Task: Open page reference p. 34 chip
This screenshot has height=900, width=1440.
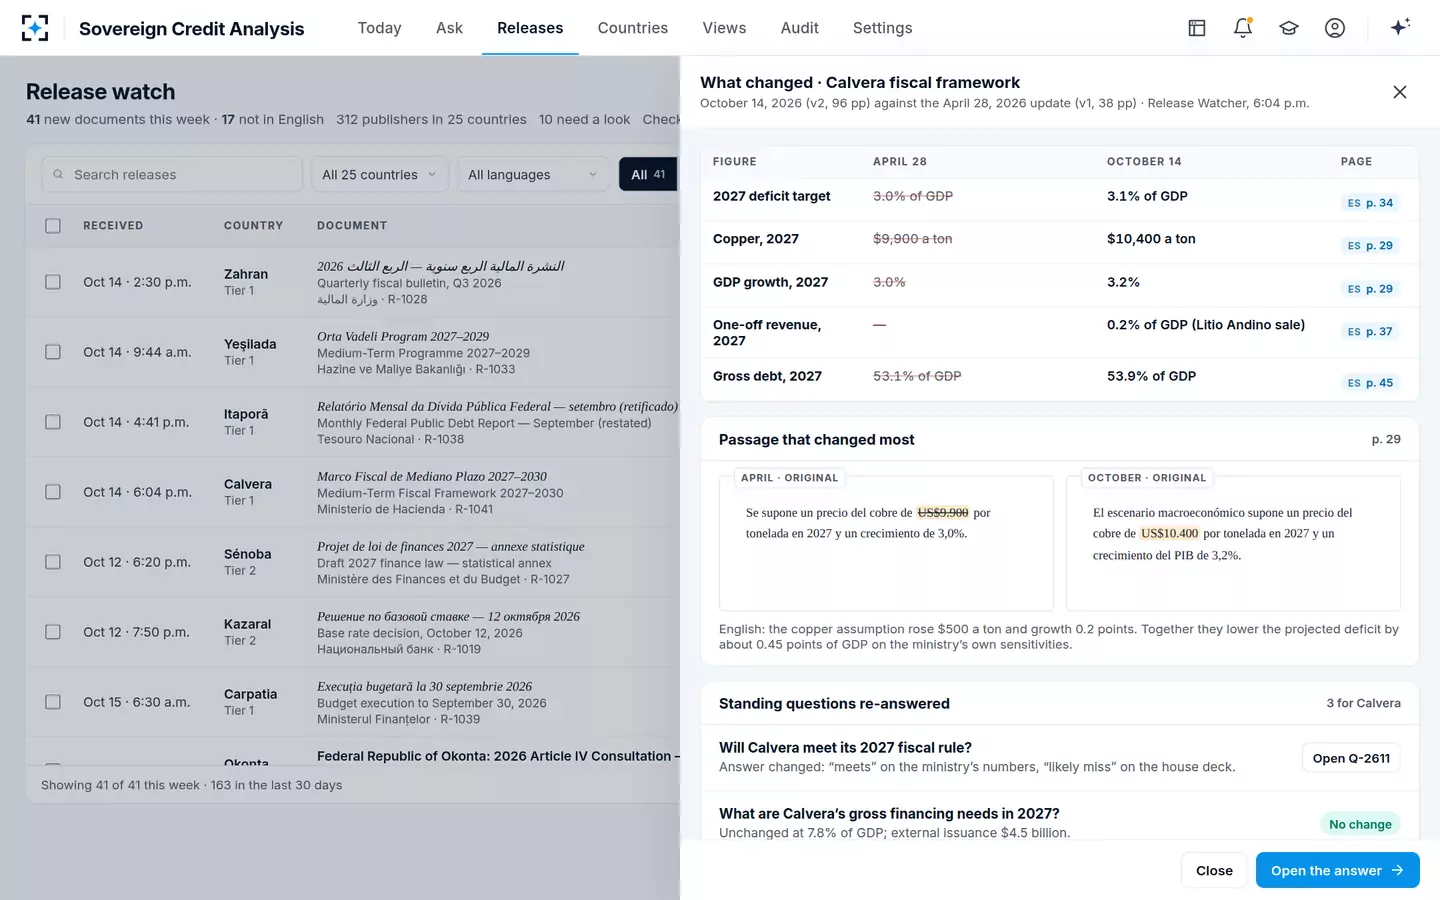Action: (1370, 203)
